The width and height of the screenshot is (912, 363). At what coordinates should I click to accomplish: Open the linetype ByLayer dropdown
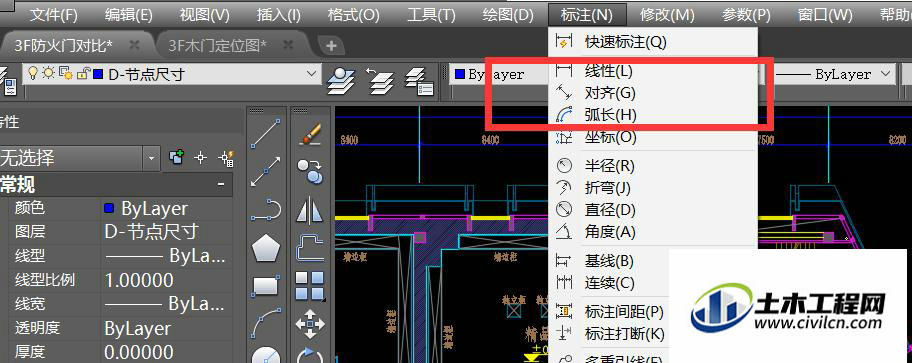[885, 74]
